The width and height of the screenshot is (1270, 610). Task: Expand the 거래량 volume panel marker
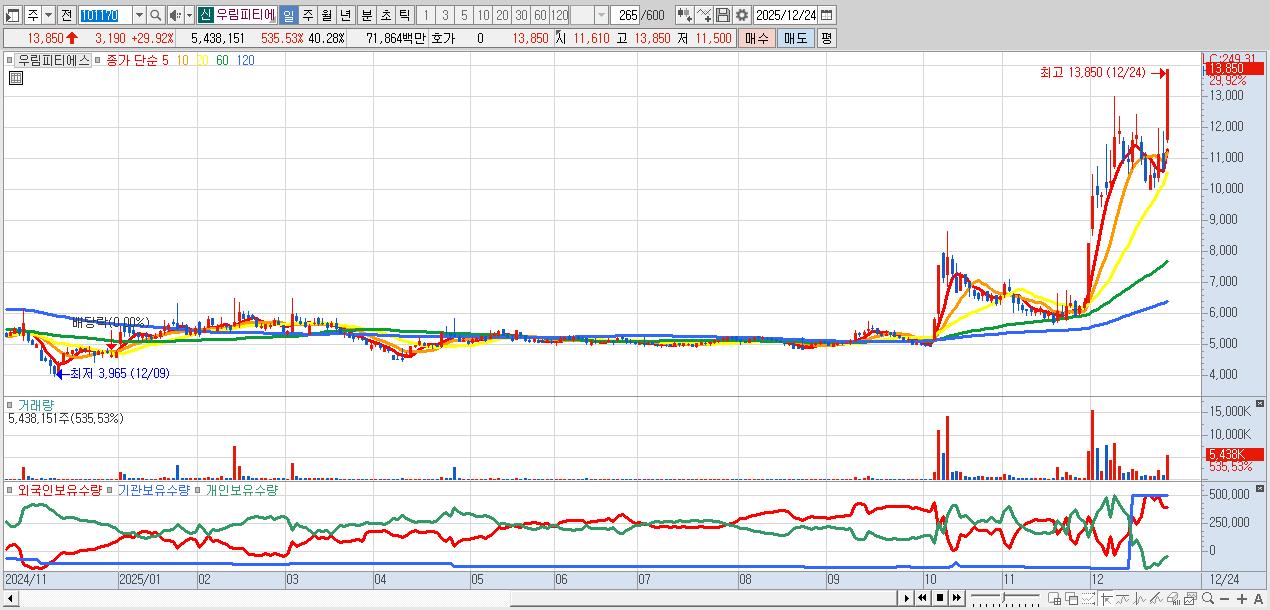tap(12, 405)
